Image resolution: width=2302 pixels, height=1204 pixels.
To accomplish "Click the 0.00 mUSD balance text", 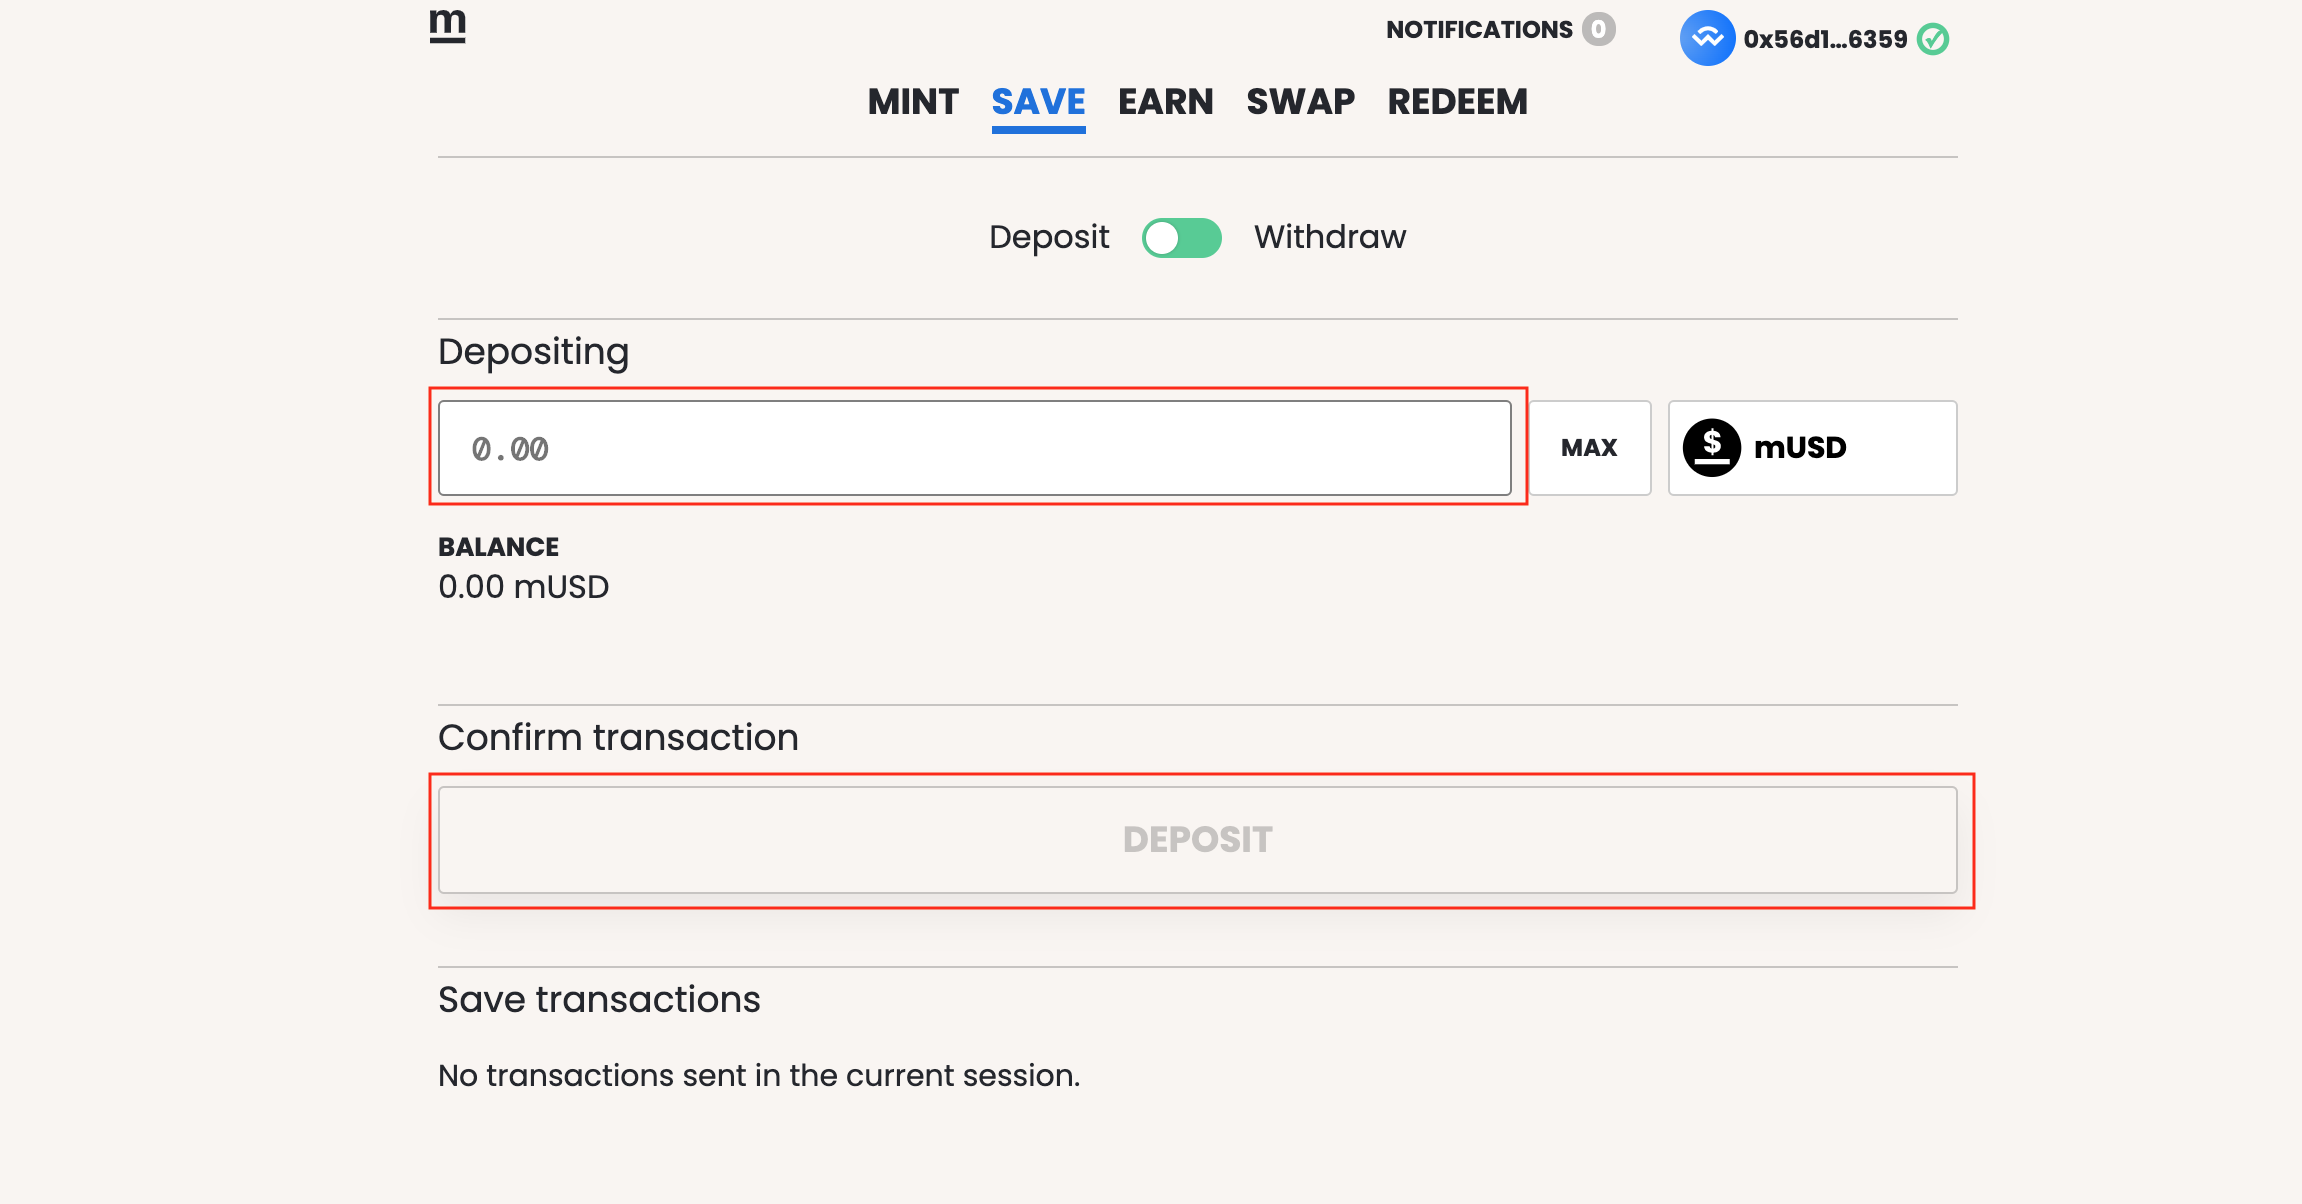I will (523, 586).
